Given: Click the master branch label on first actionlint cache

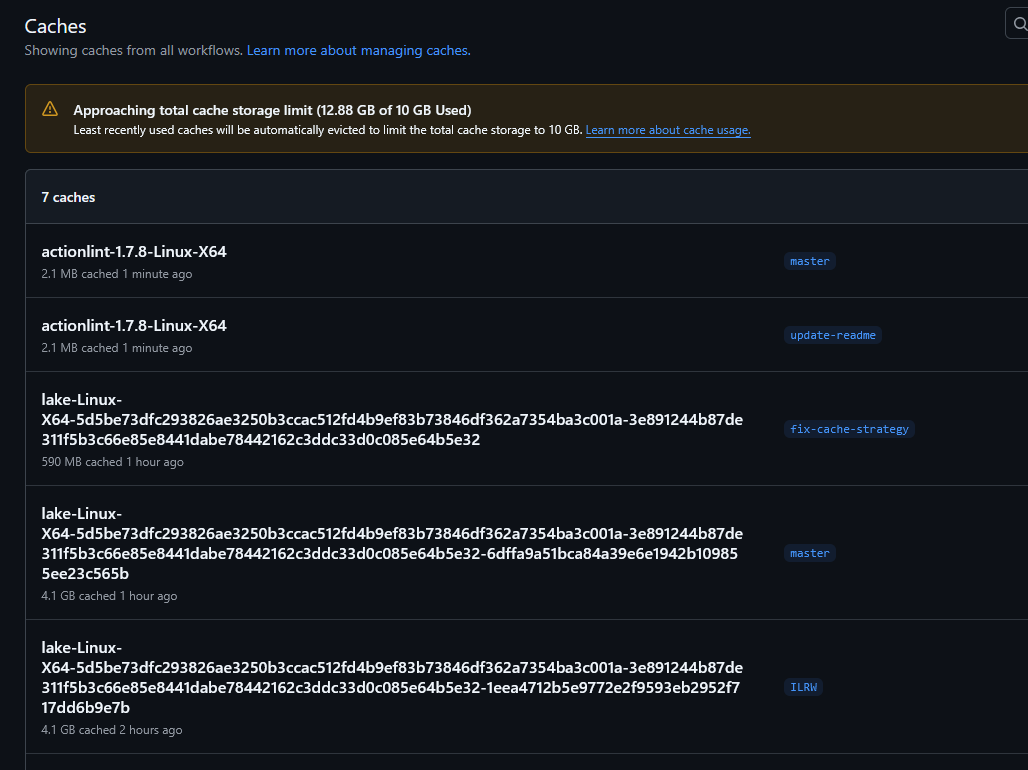Looking at the screenshot, I should (809, 261).
